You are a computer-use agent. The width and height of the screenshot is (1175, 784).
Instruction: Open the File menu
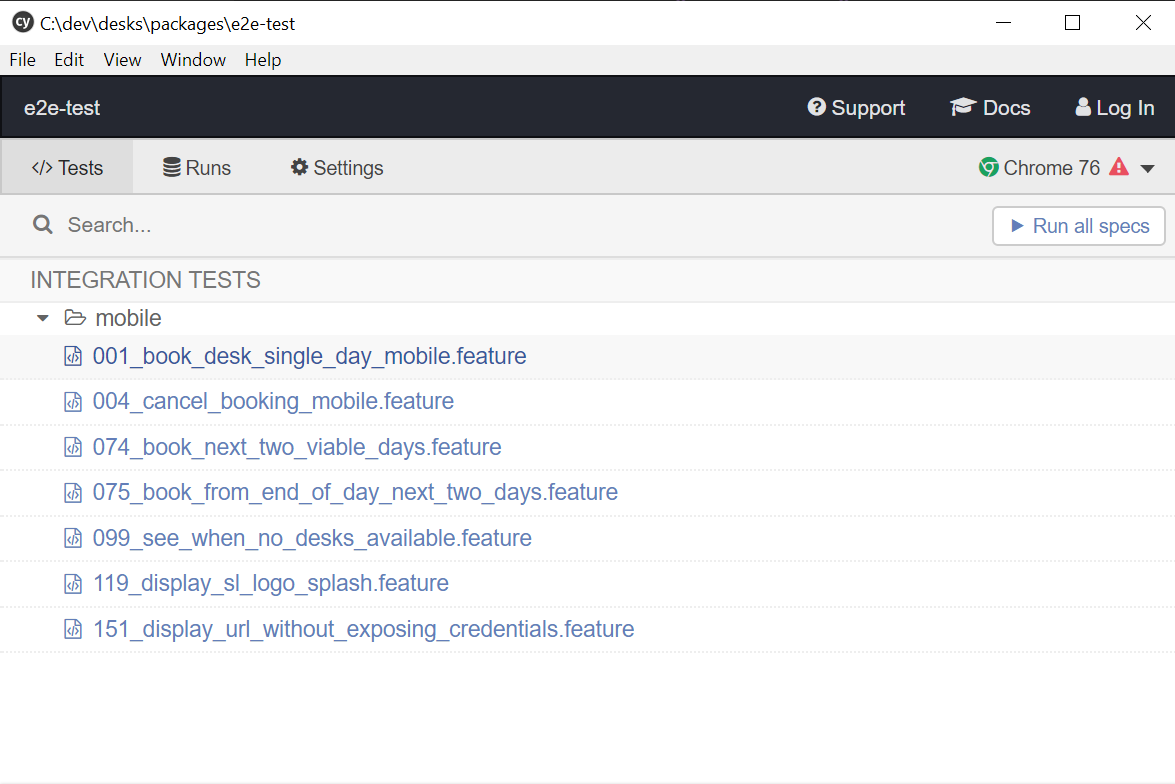[22, 60]
